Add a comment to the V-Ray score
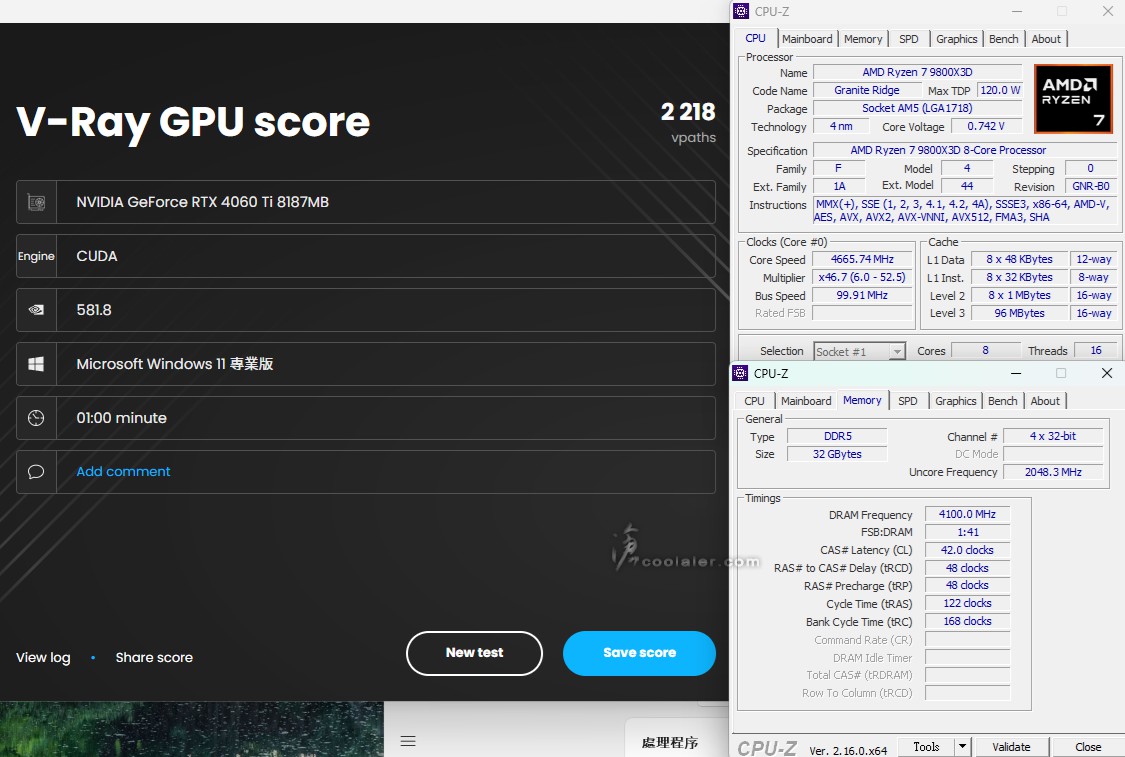This screenshot has width=1125, height=757. pyautogui.click(x=123, y=471)
